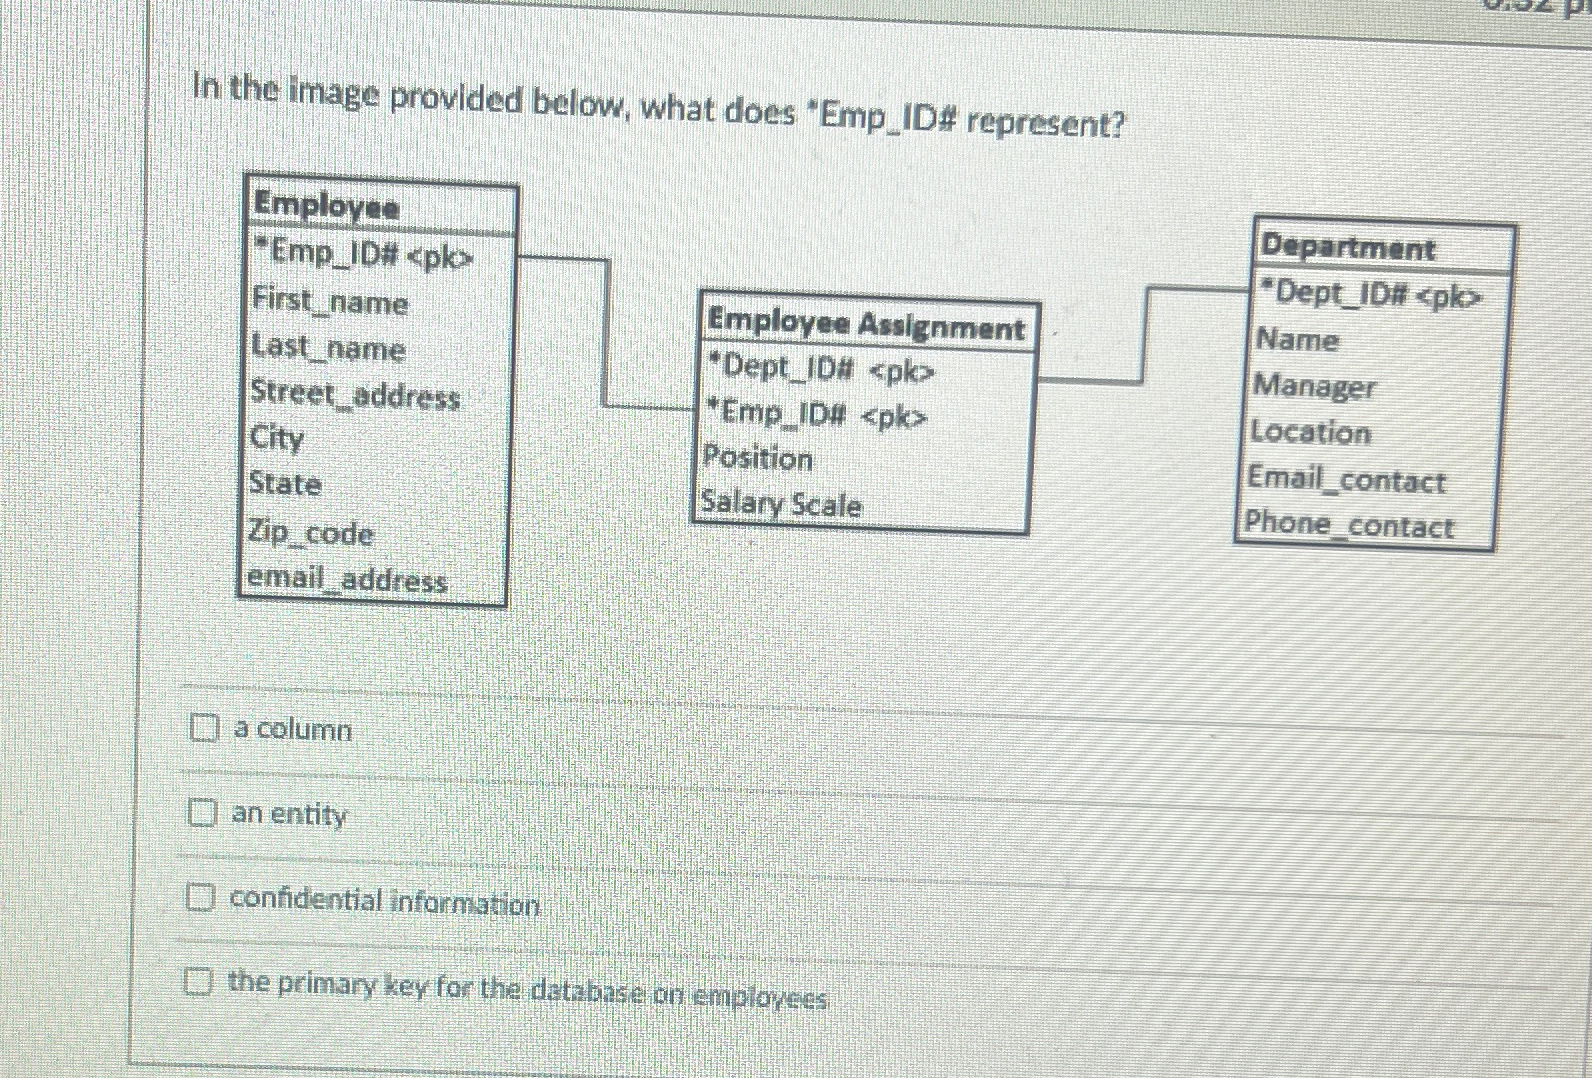Click First_name in Employee table
This screenshot has width=1592, height=1078.
330,301
